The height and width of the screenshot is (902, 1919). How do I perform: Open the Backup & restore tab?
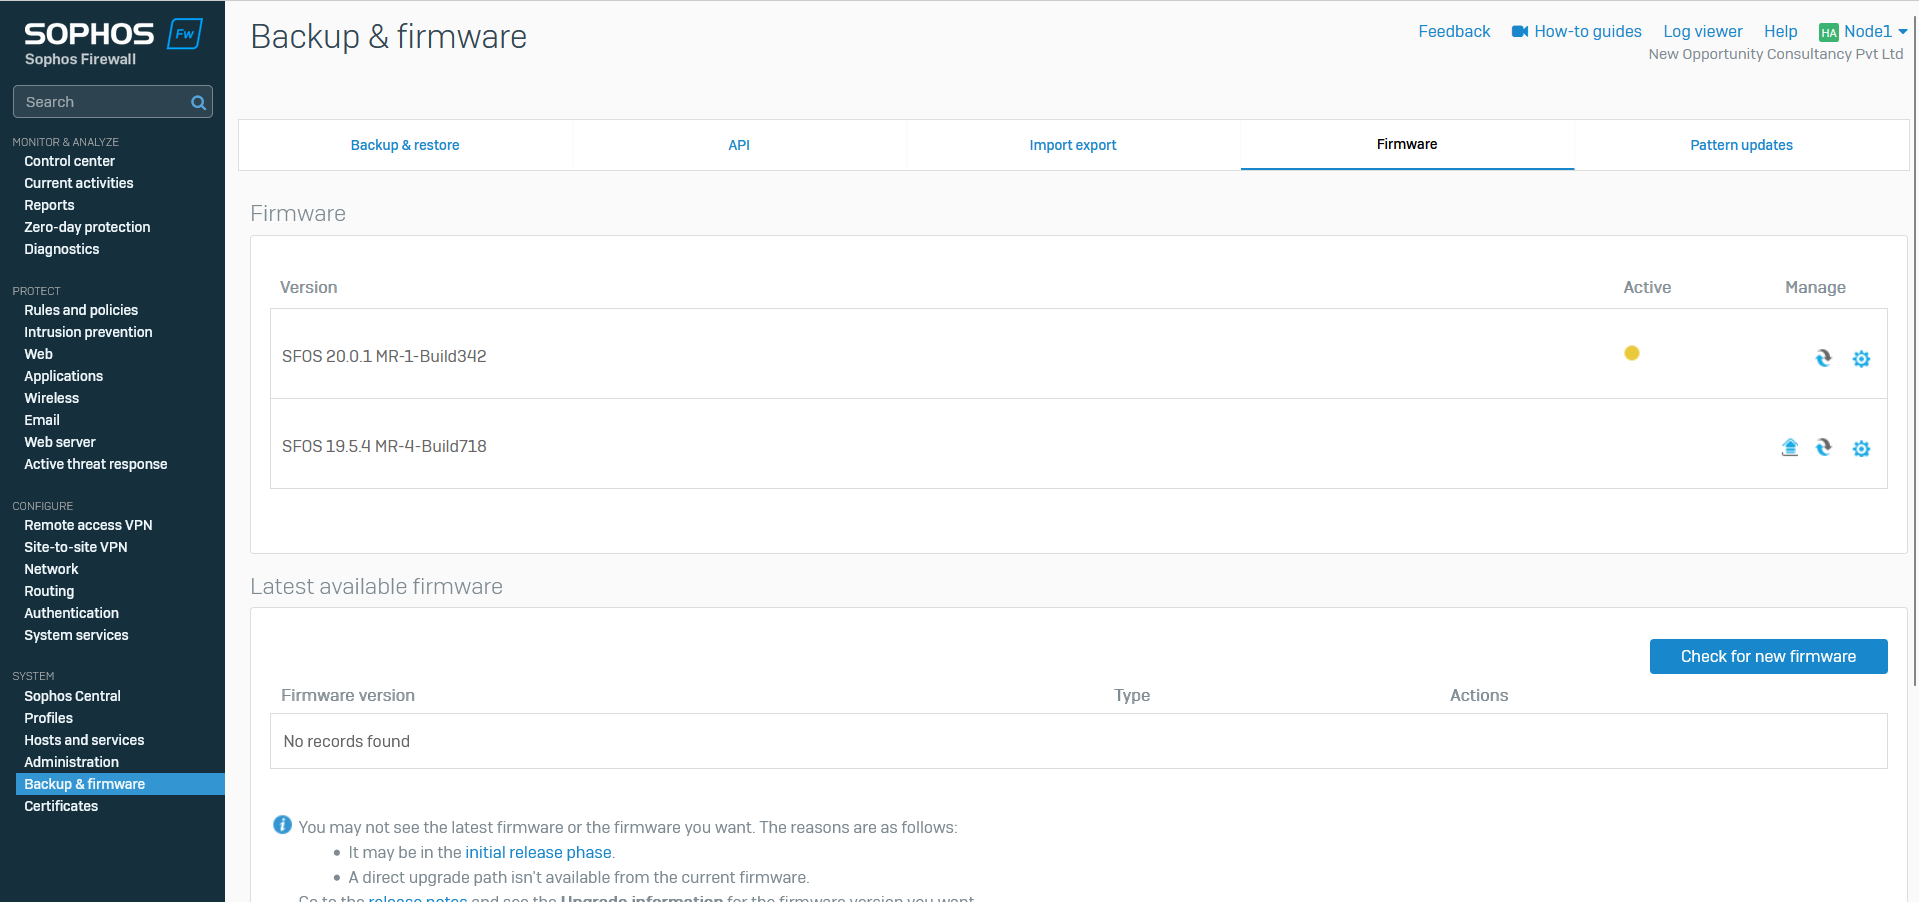[x=405, y=145]
